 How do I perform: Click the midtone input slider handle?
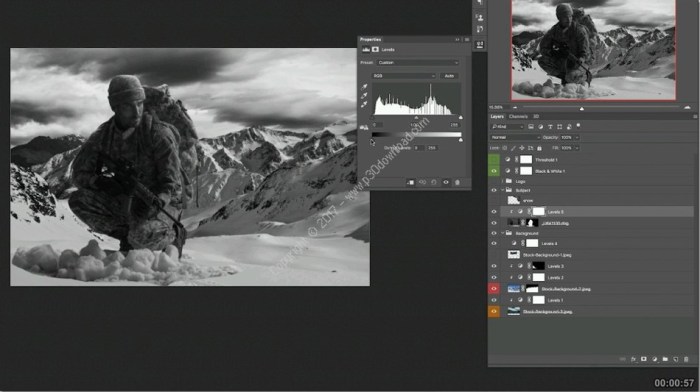(416, 117)
